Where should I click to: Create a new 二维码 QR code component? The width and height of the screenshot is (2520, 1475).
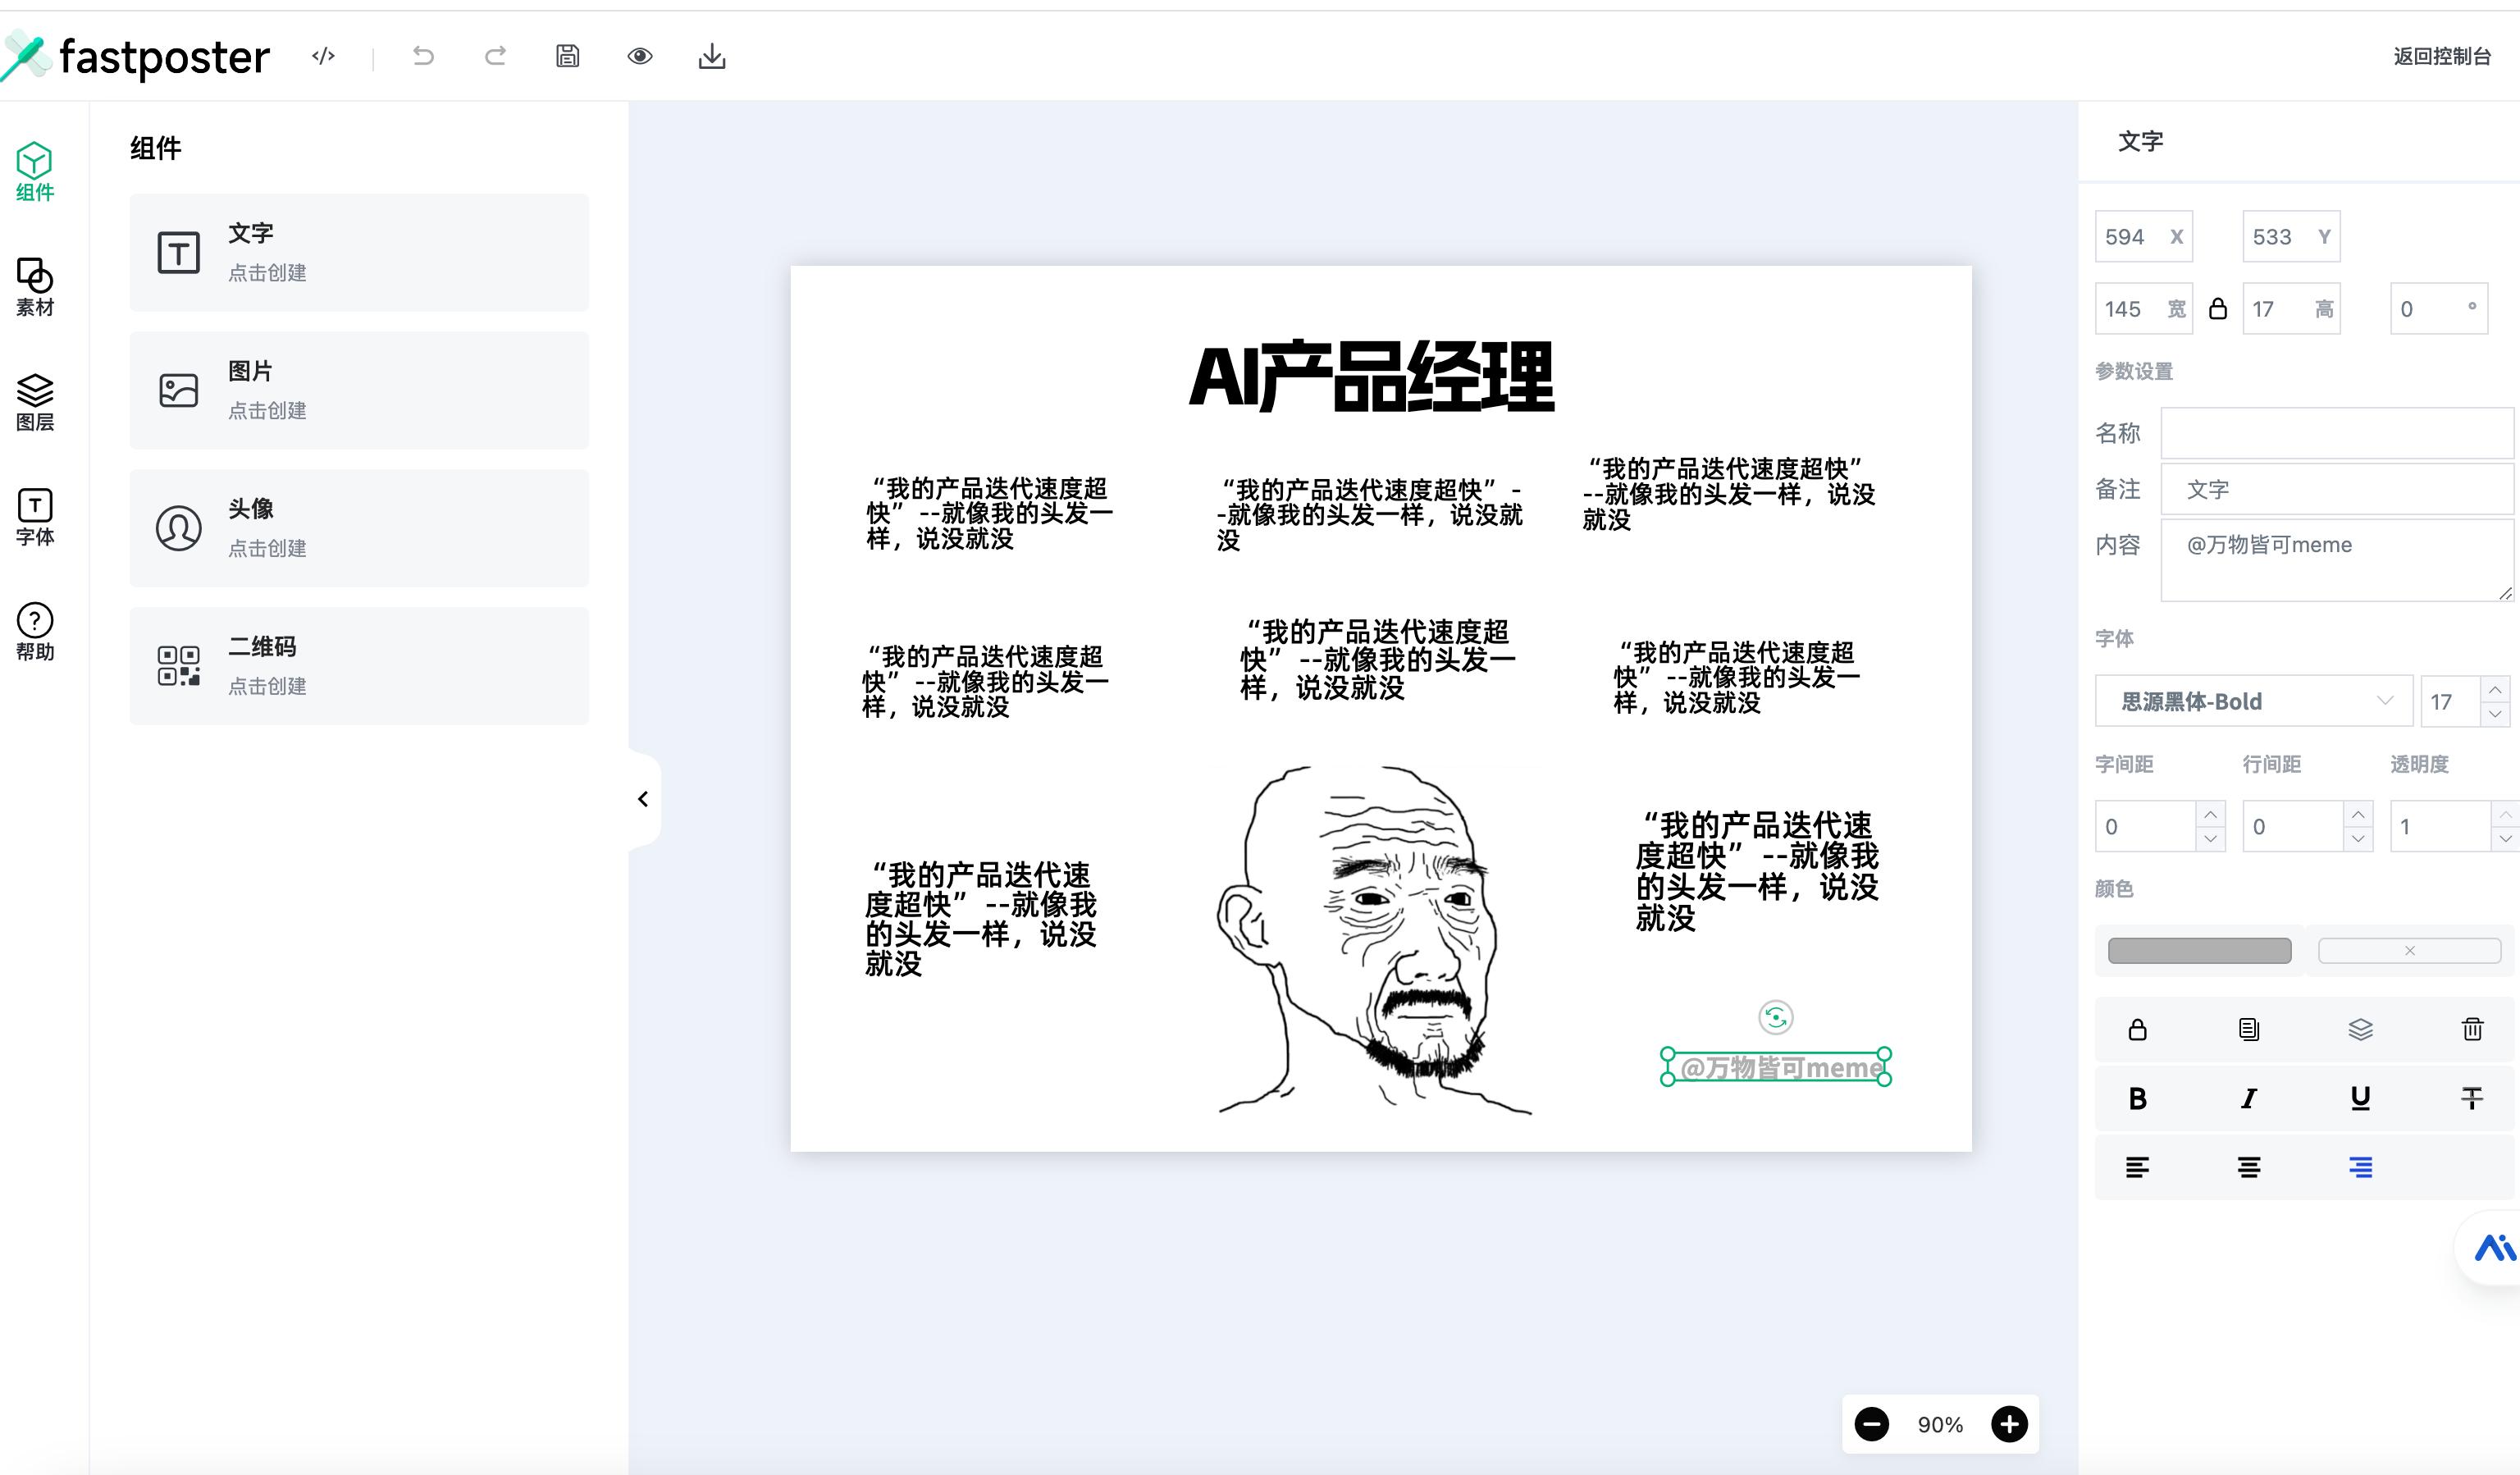[x=359, y=666]
